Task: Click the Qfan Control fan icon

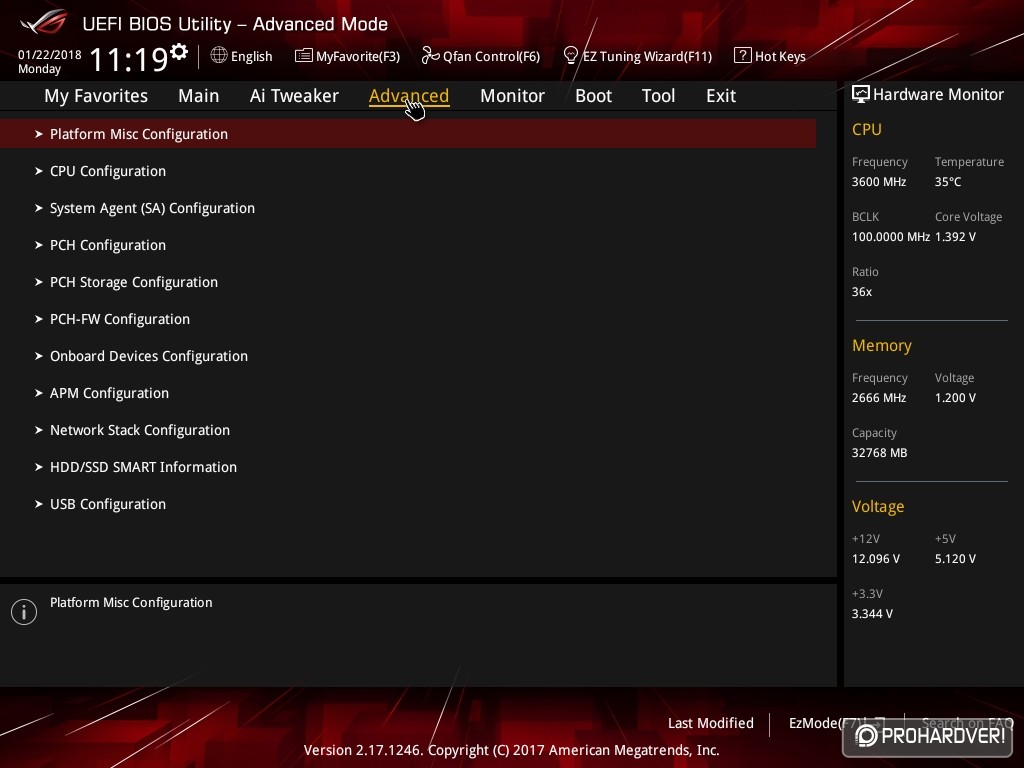Action: coord(430,56)
